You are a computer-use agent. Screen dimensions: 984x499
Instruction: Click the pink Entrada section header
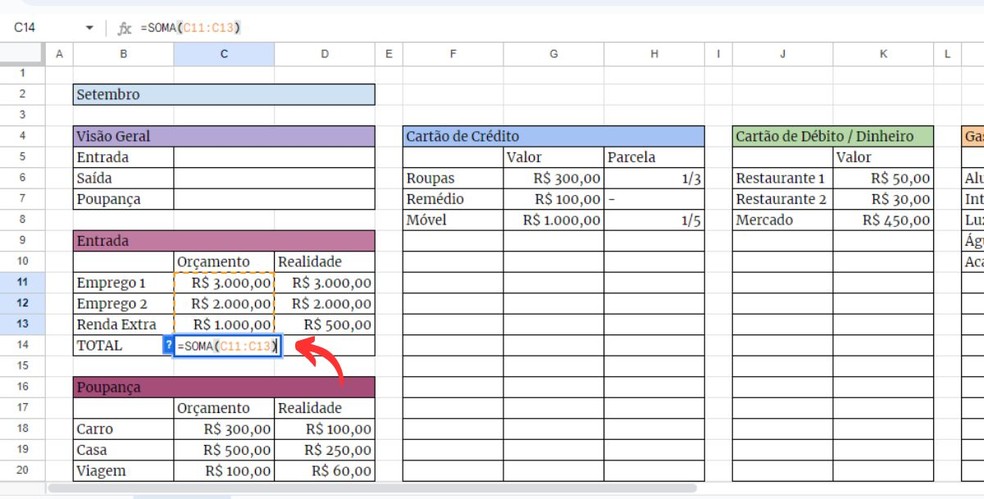tap(224, 240)
